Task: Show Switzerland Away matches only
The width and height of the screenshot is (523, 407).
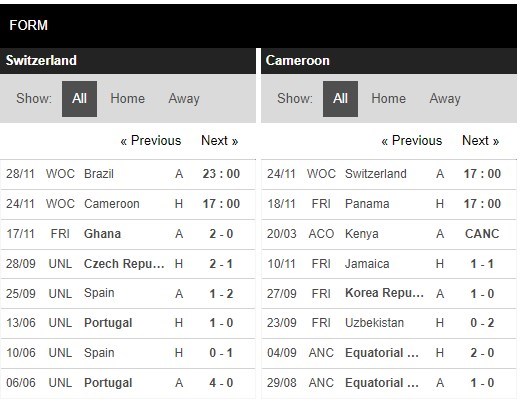Action: click(x=184, y=99)
